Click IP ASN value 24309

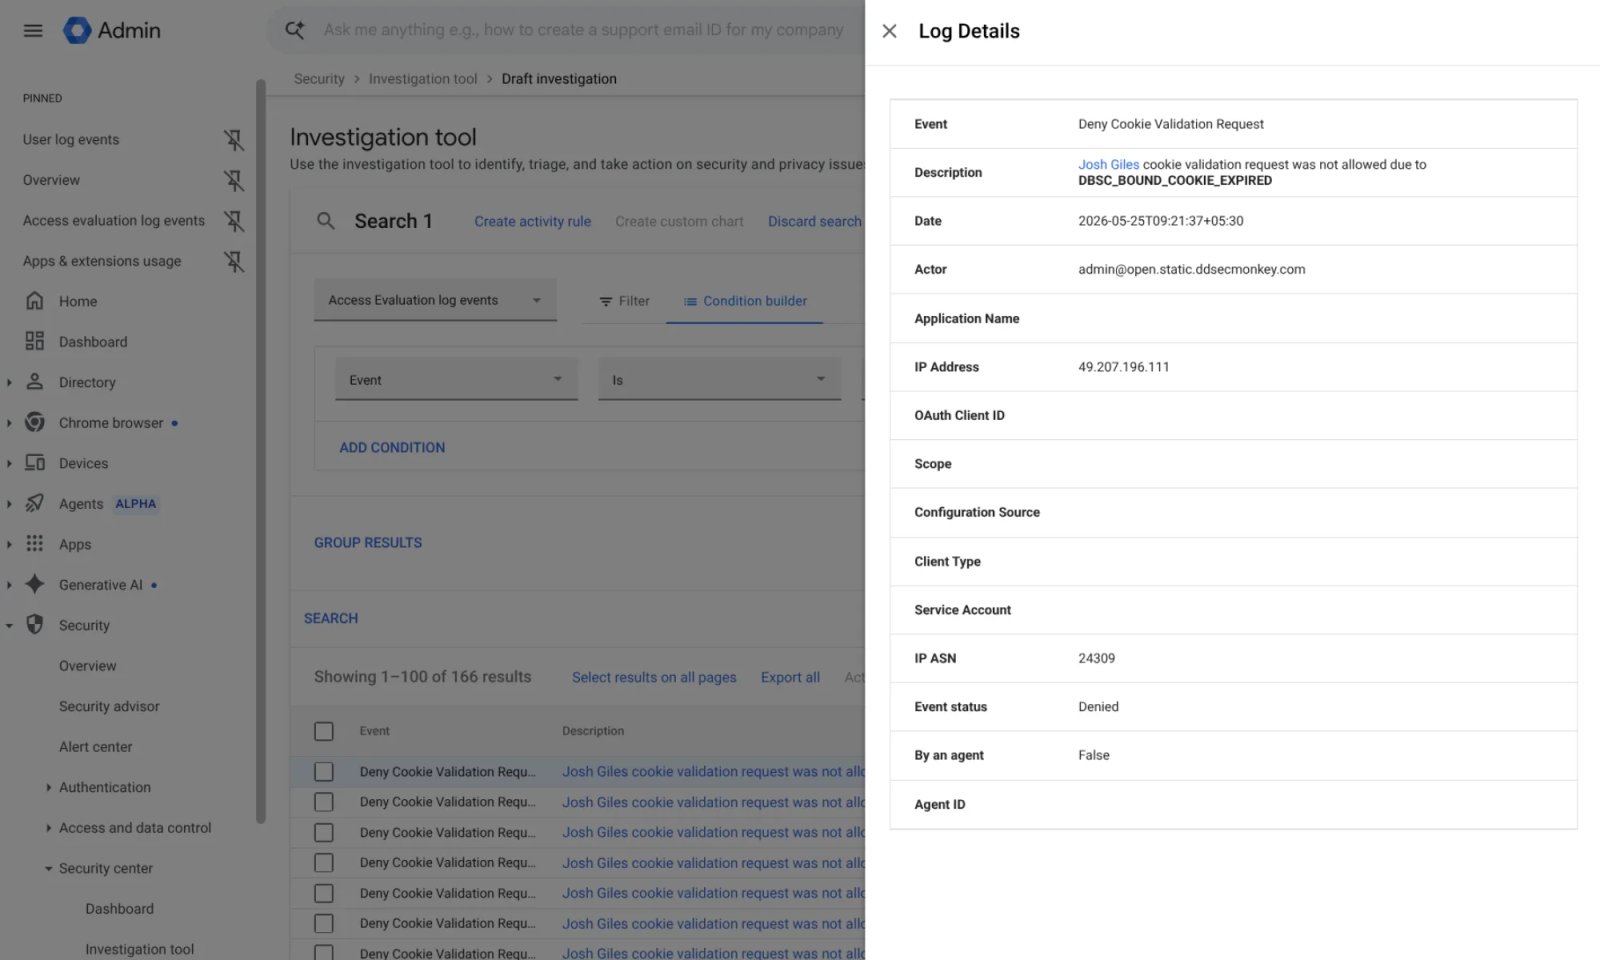point(1096,658)
